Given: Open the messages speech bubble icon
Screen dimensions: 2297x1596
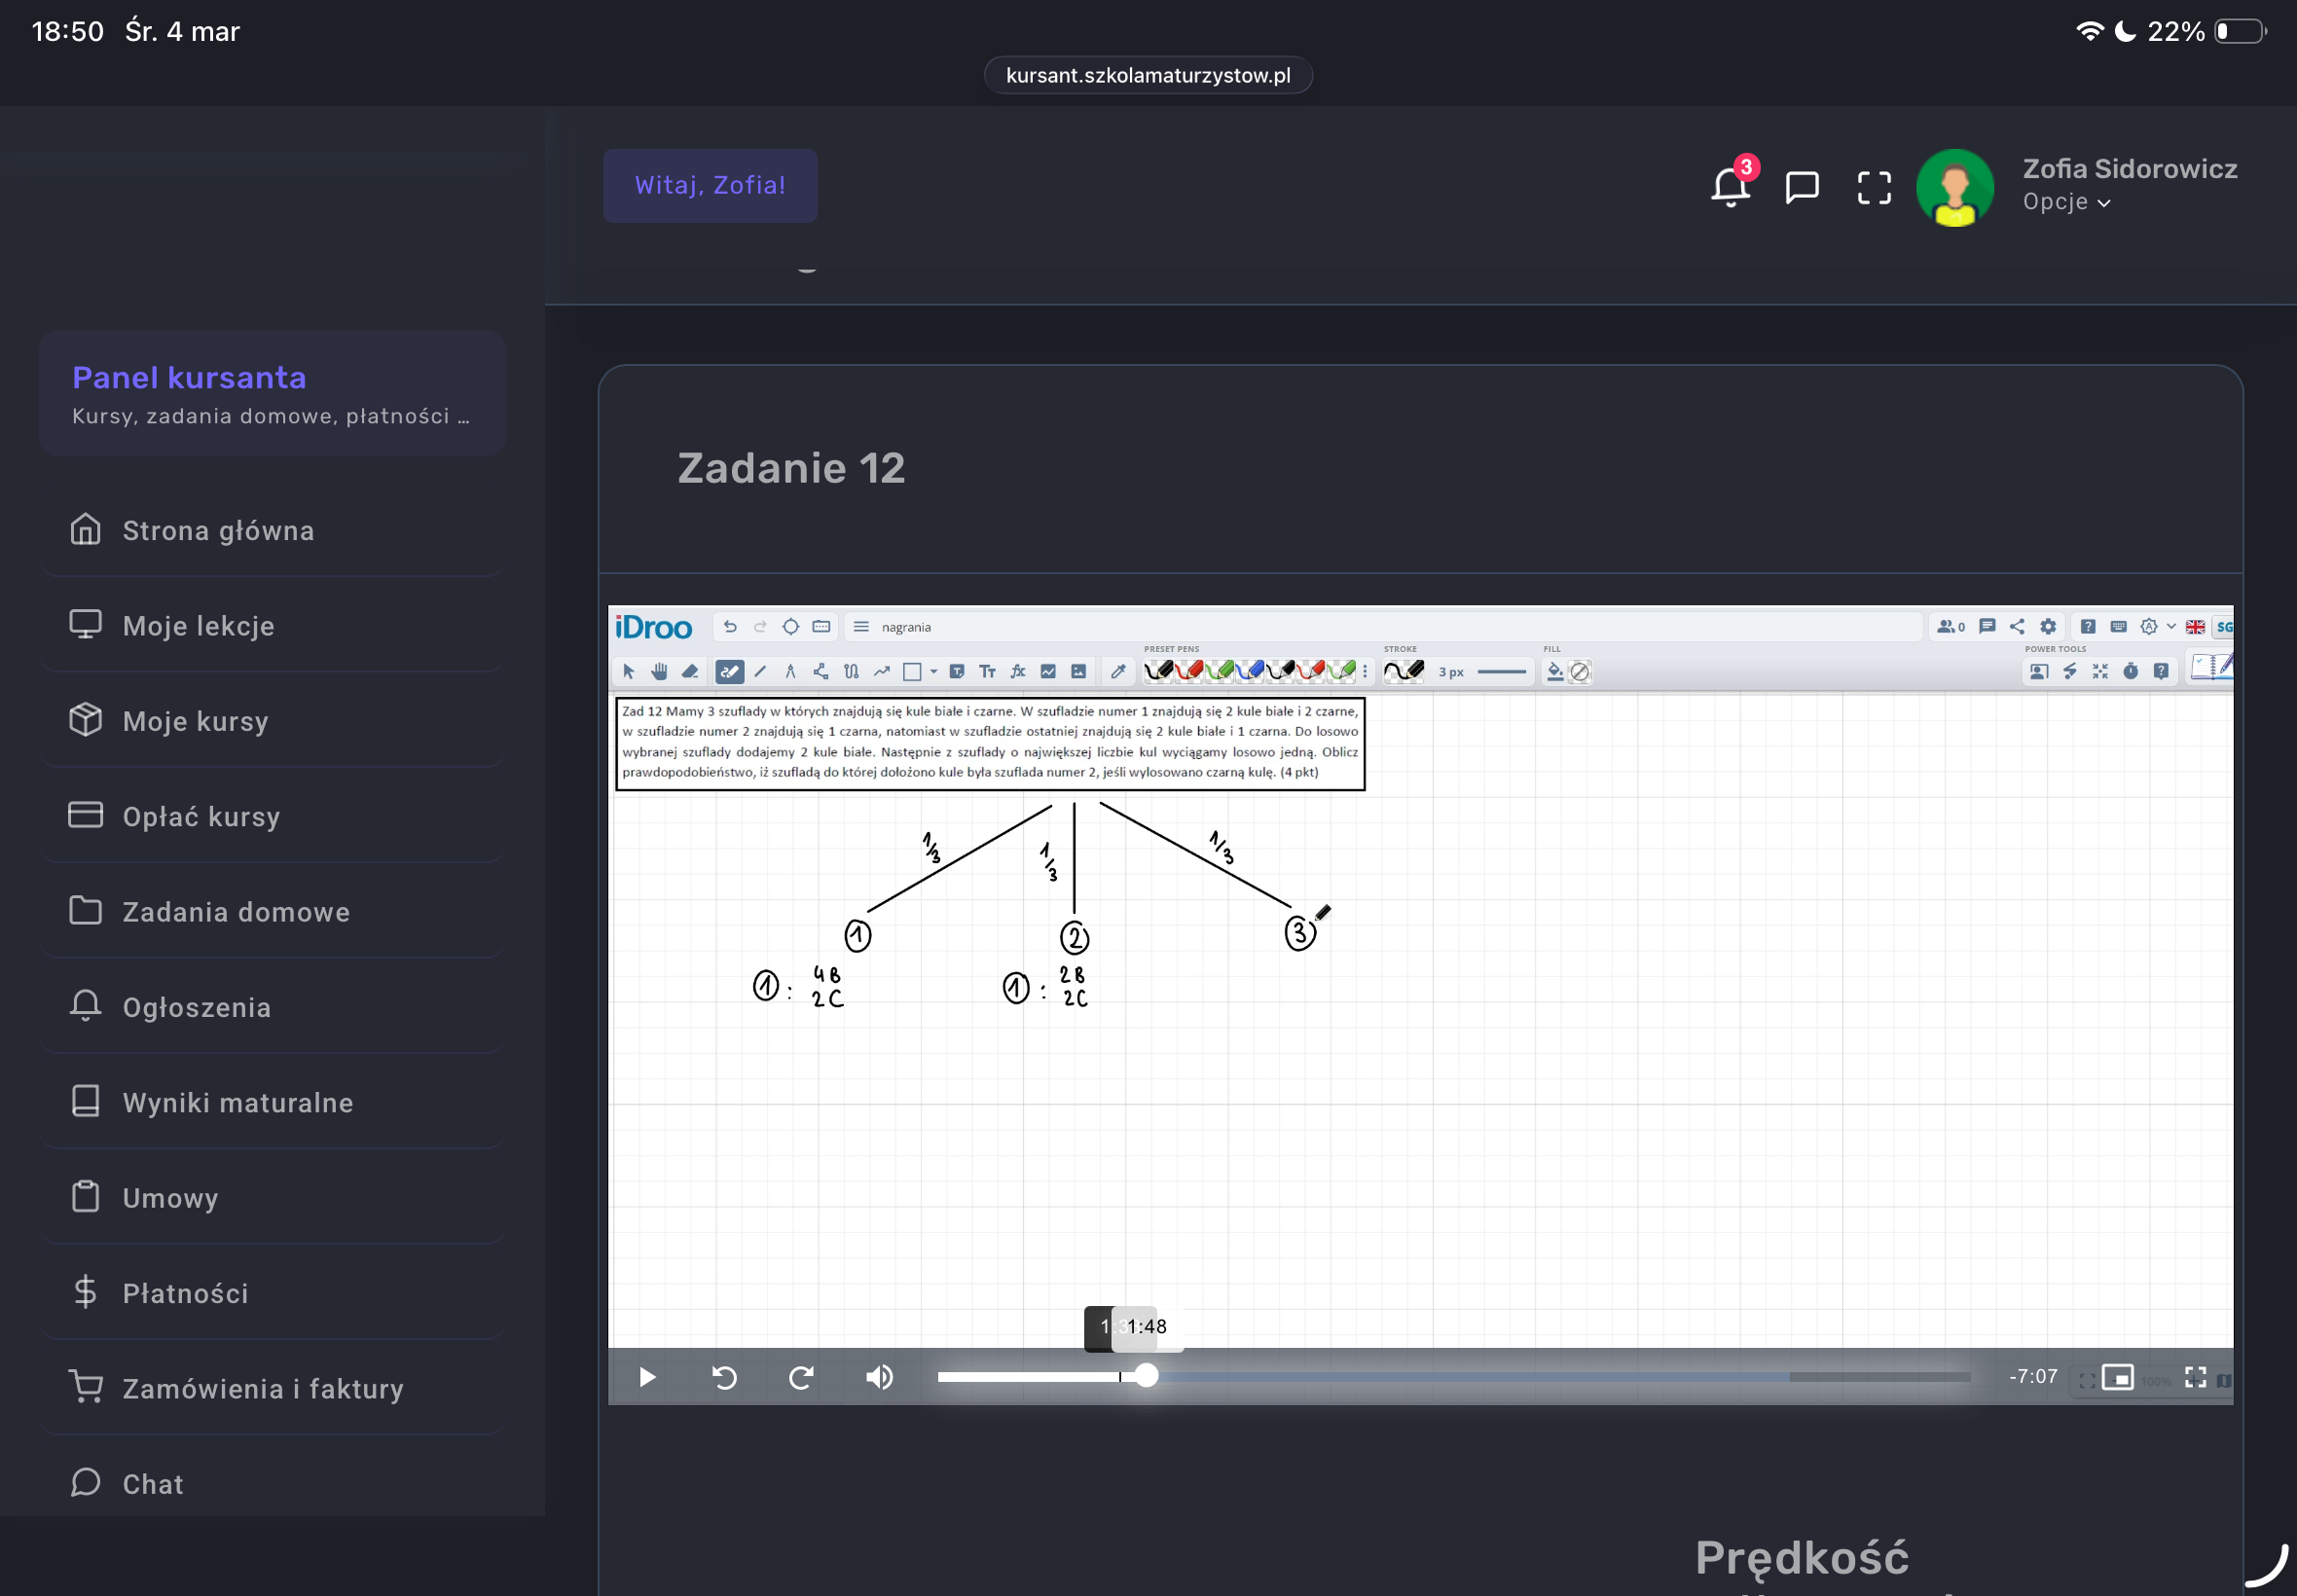Looking at the screenshot, I should click(1801, 186).
